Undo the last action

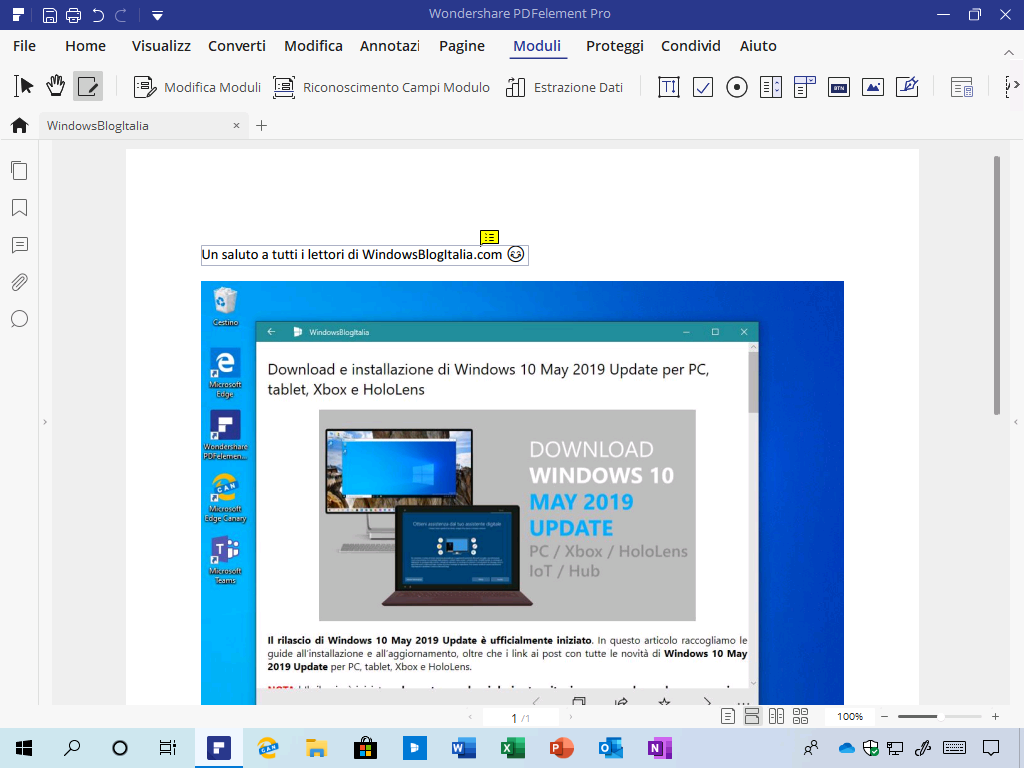click(98, 14)
